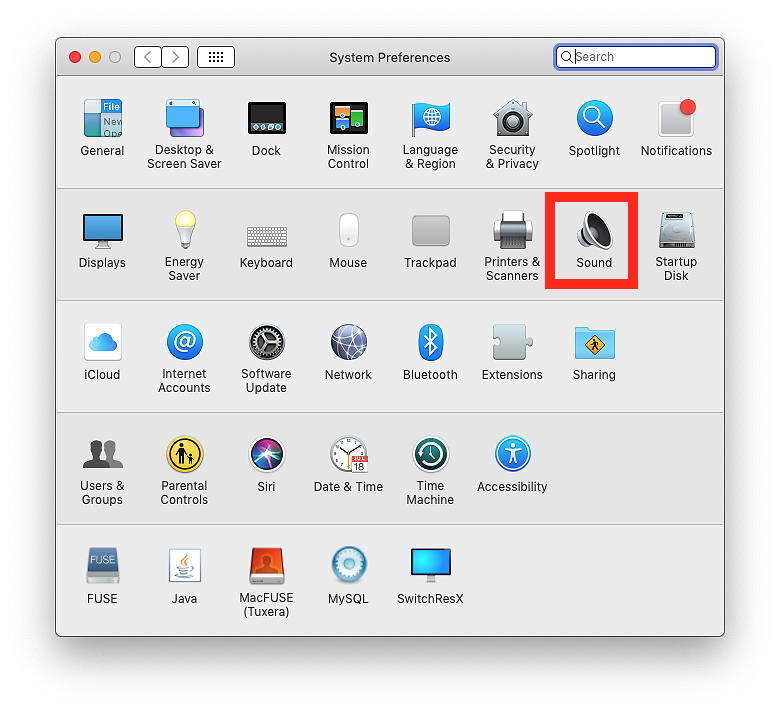Open Language & Region preferences
Viewport: 780px width, 710px height.
(430, 134)
